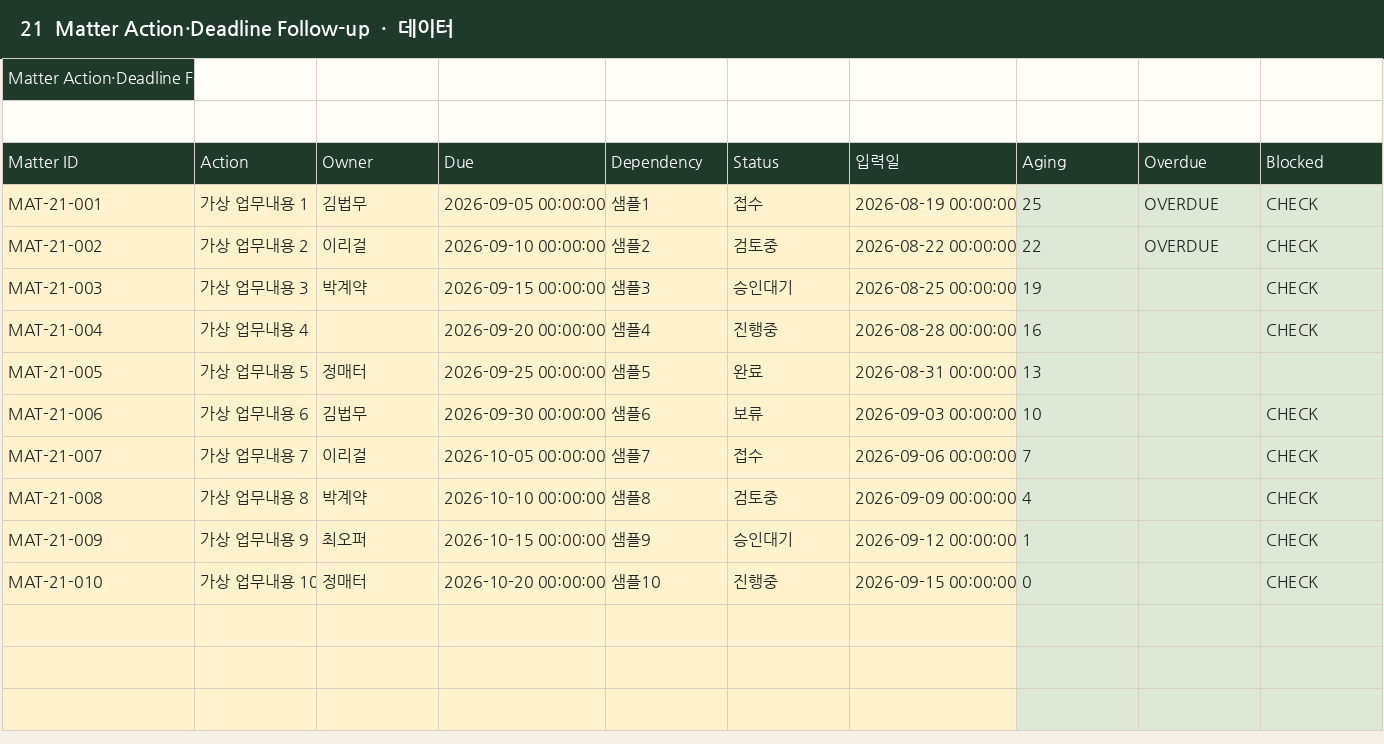Select due date 2026-09-10 00:00:00
The width and height of the screenshot is (1384, 744).
[x=522, y=247]
